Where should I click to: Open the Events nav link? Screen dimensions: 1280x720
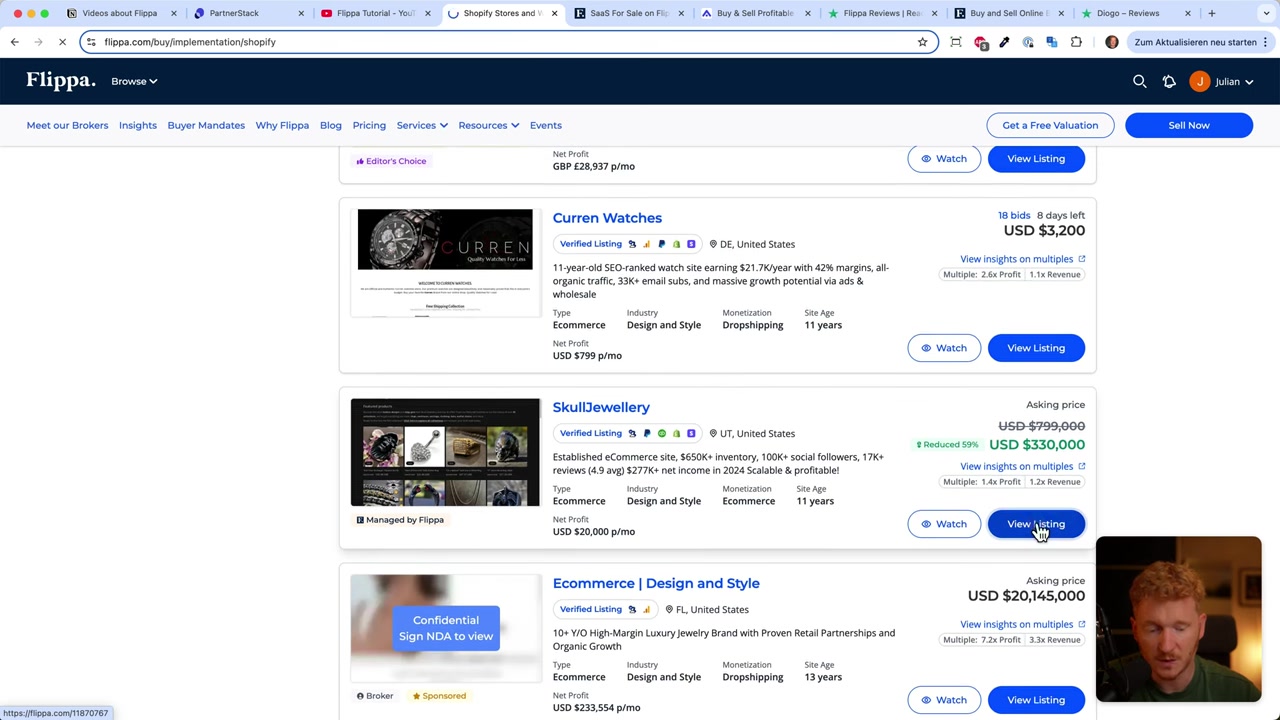(x=546, y=125)
